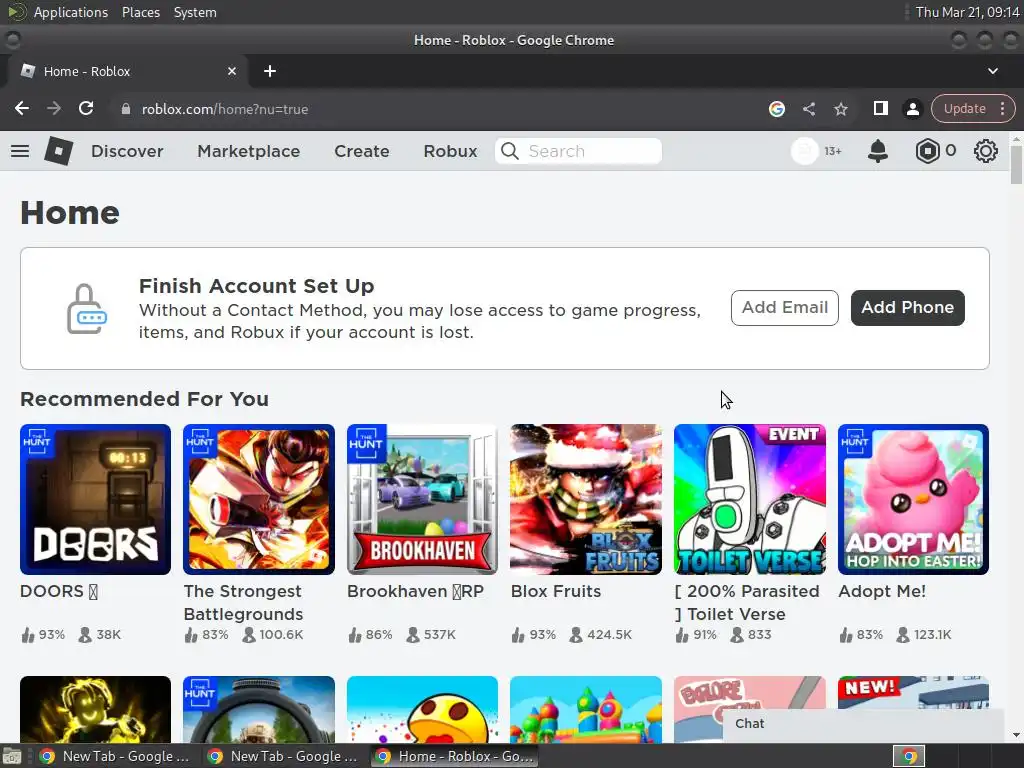
Task: Click the Chrome workspace switcher icon
Action: pos(909,756)
